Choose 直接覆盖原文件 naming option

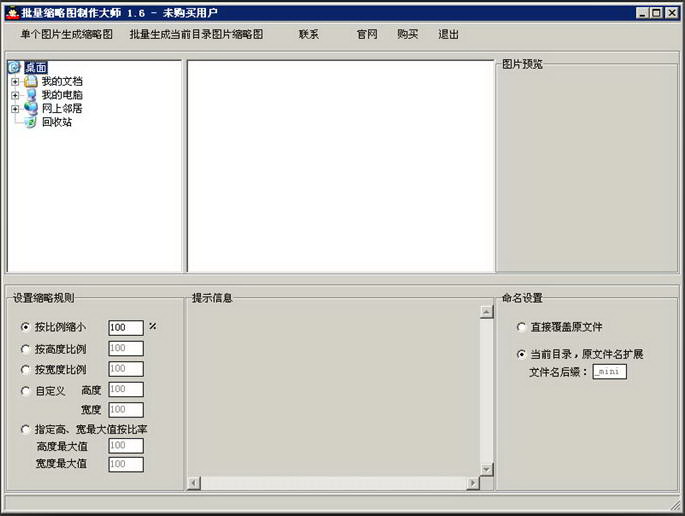(521, 327)
